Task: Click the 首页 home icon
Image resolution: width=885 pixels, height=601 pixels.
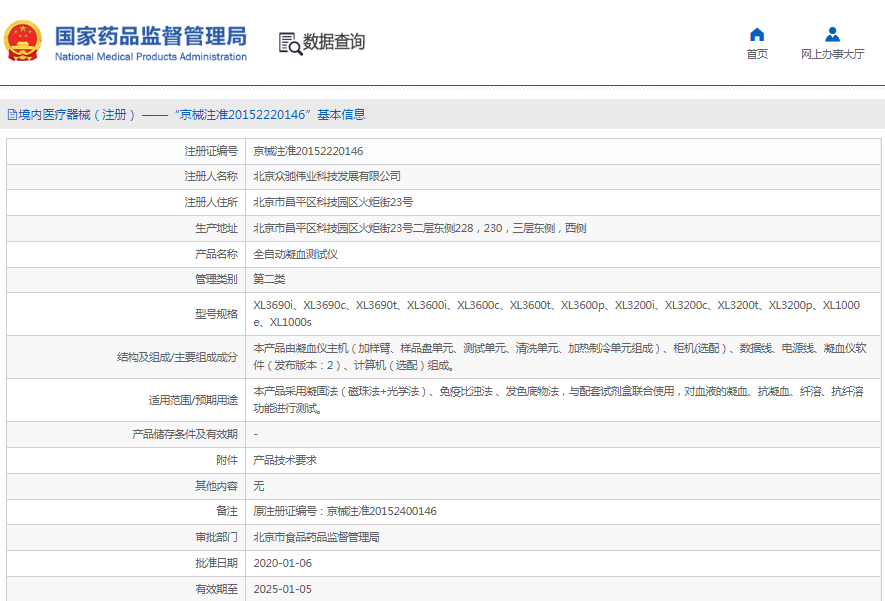Action: coord(757,34)
